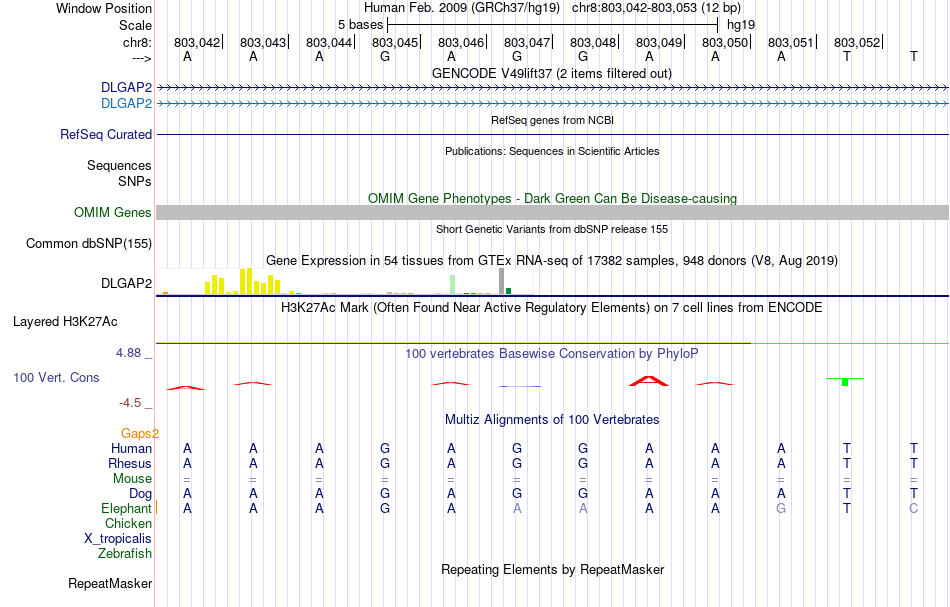Click the Elephant row G base under 803,051

point(781,508)
